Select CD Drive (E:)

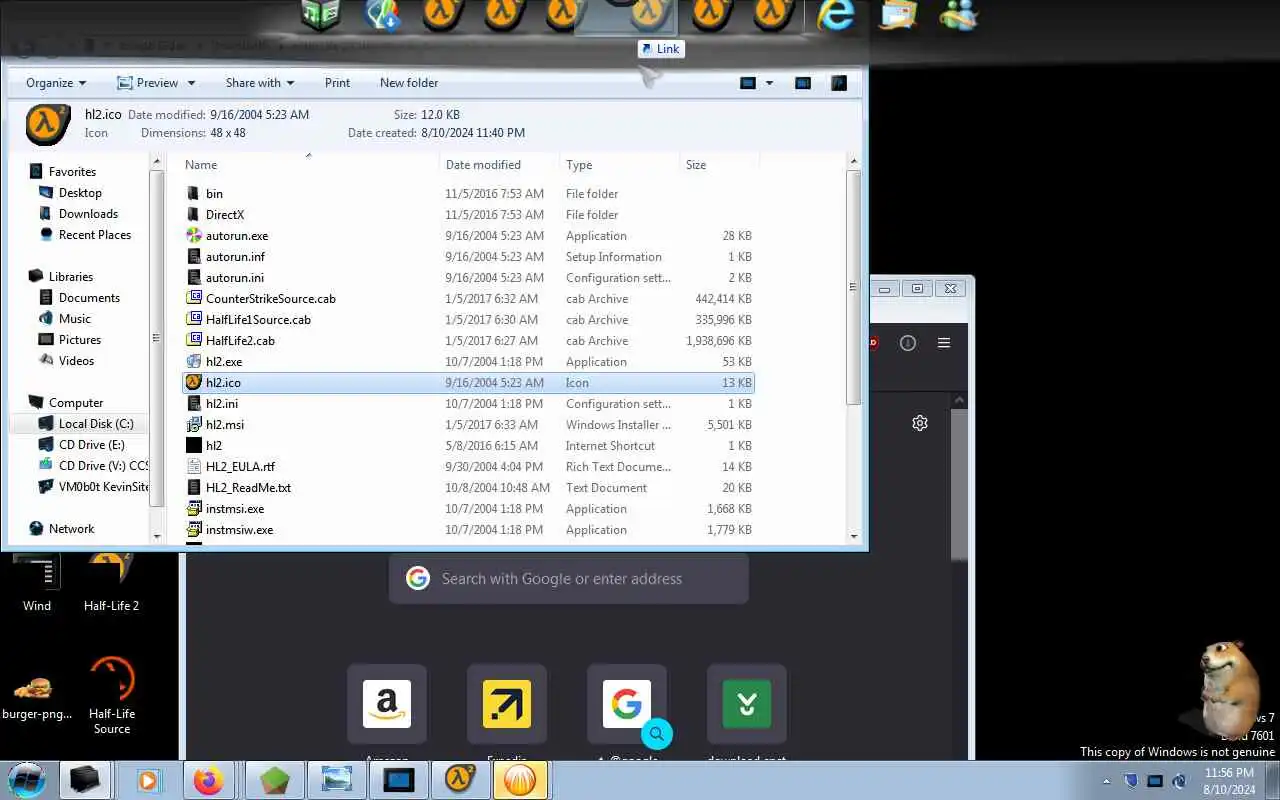pos(91,445)
